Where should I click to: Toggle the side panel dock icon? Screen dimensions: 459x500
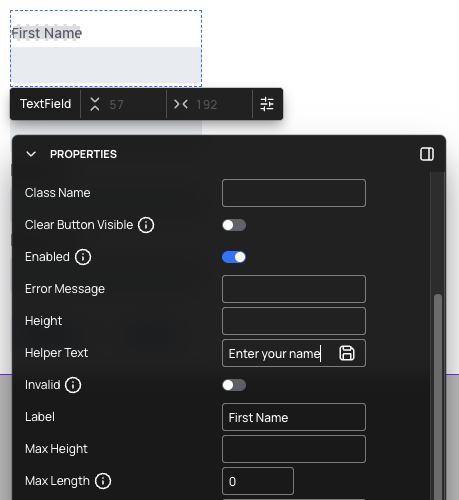427,154
